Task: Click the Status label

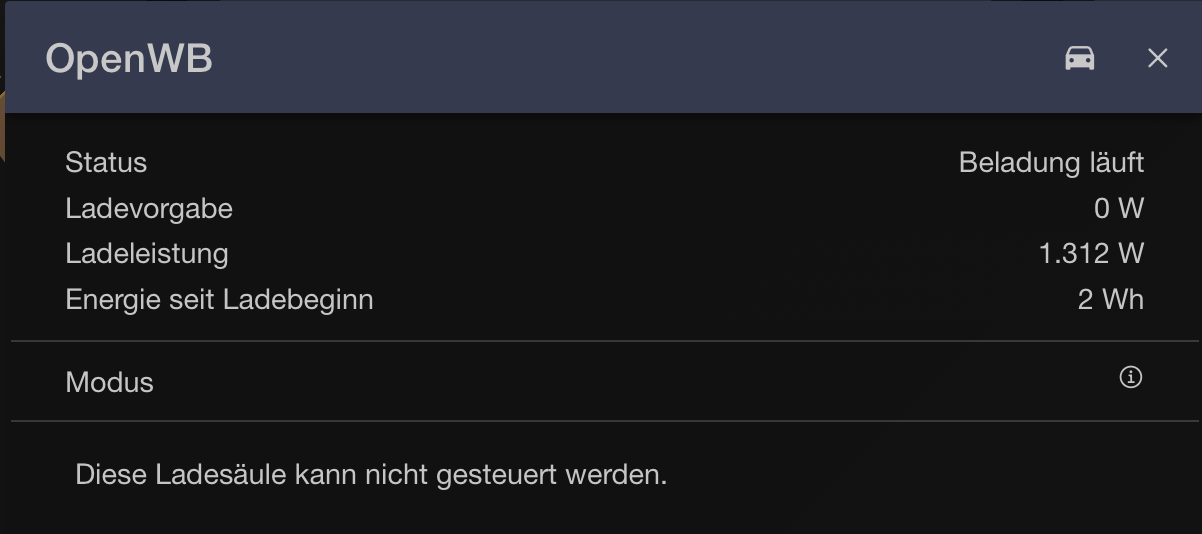Action: (106, 162)
